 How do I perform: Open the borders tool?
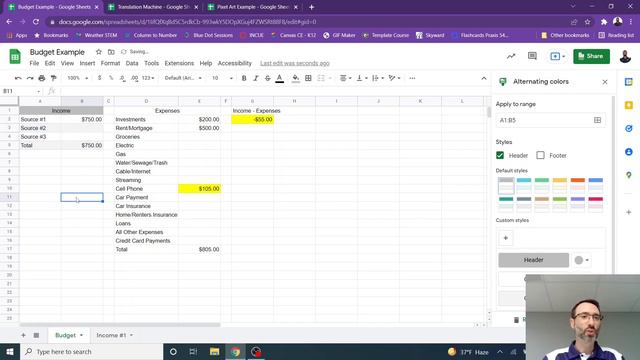click(308, 78)
